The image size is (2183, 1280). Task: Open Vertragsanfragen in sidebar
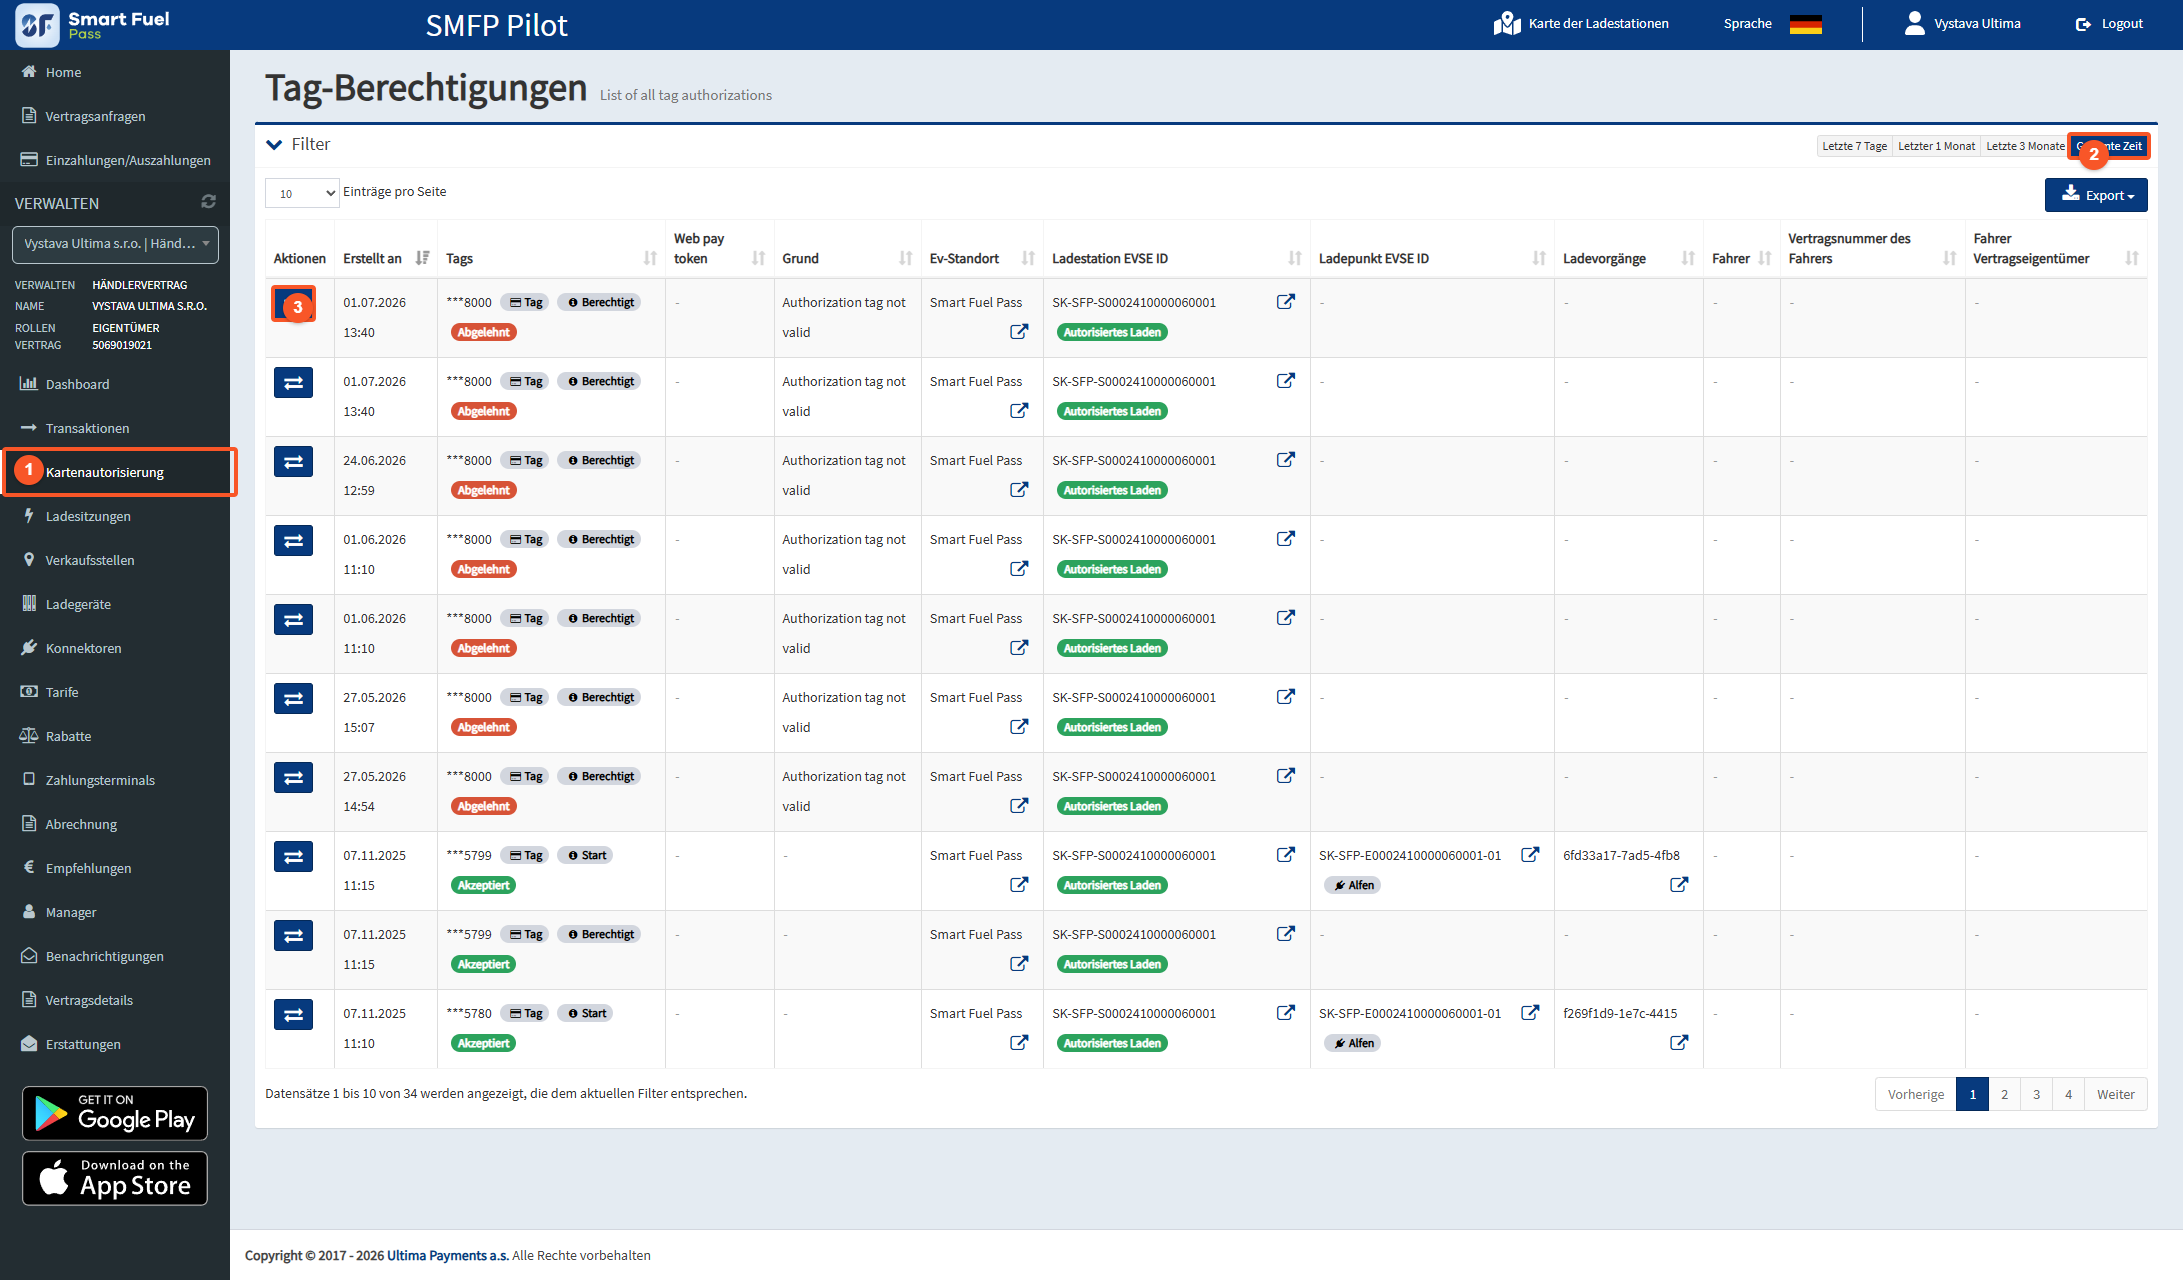tap(115, 116)
